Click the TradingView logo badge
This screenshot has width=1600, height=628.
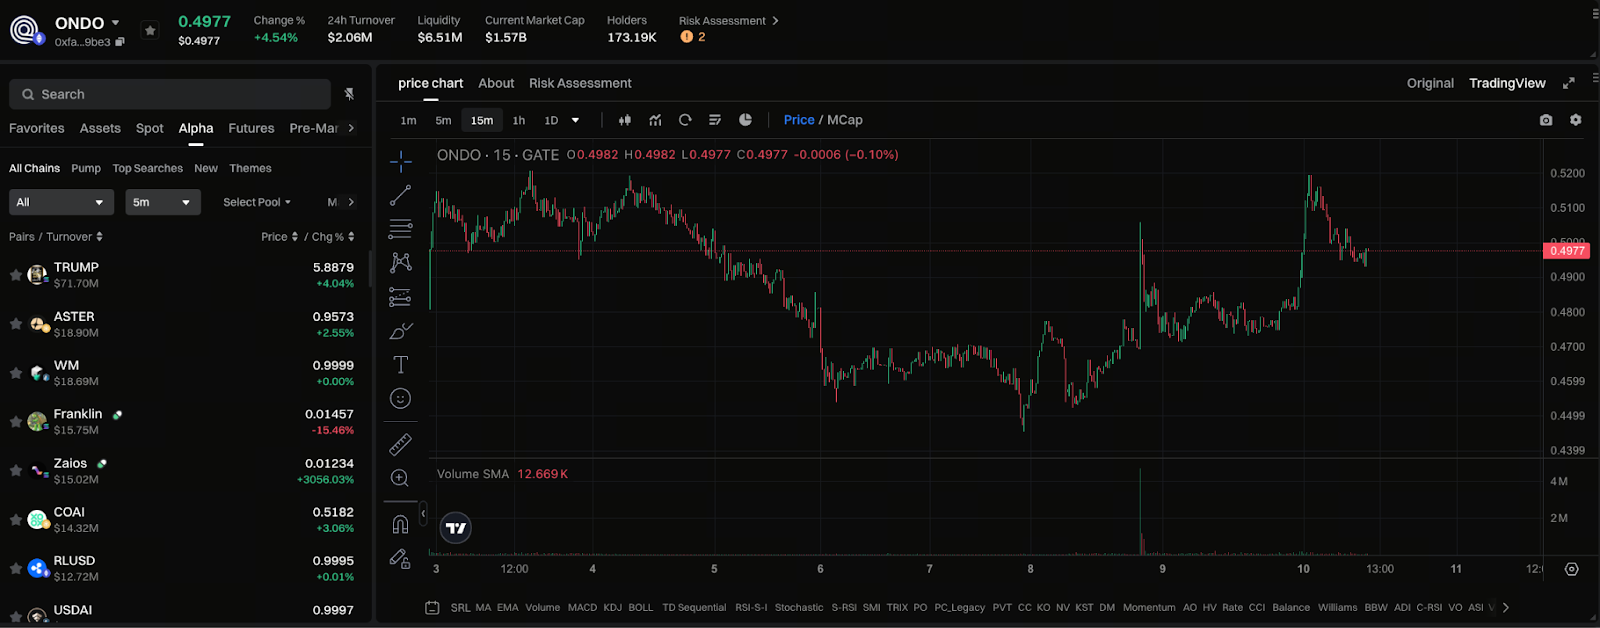[x=456, y=528]
